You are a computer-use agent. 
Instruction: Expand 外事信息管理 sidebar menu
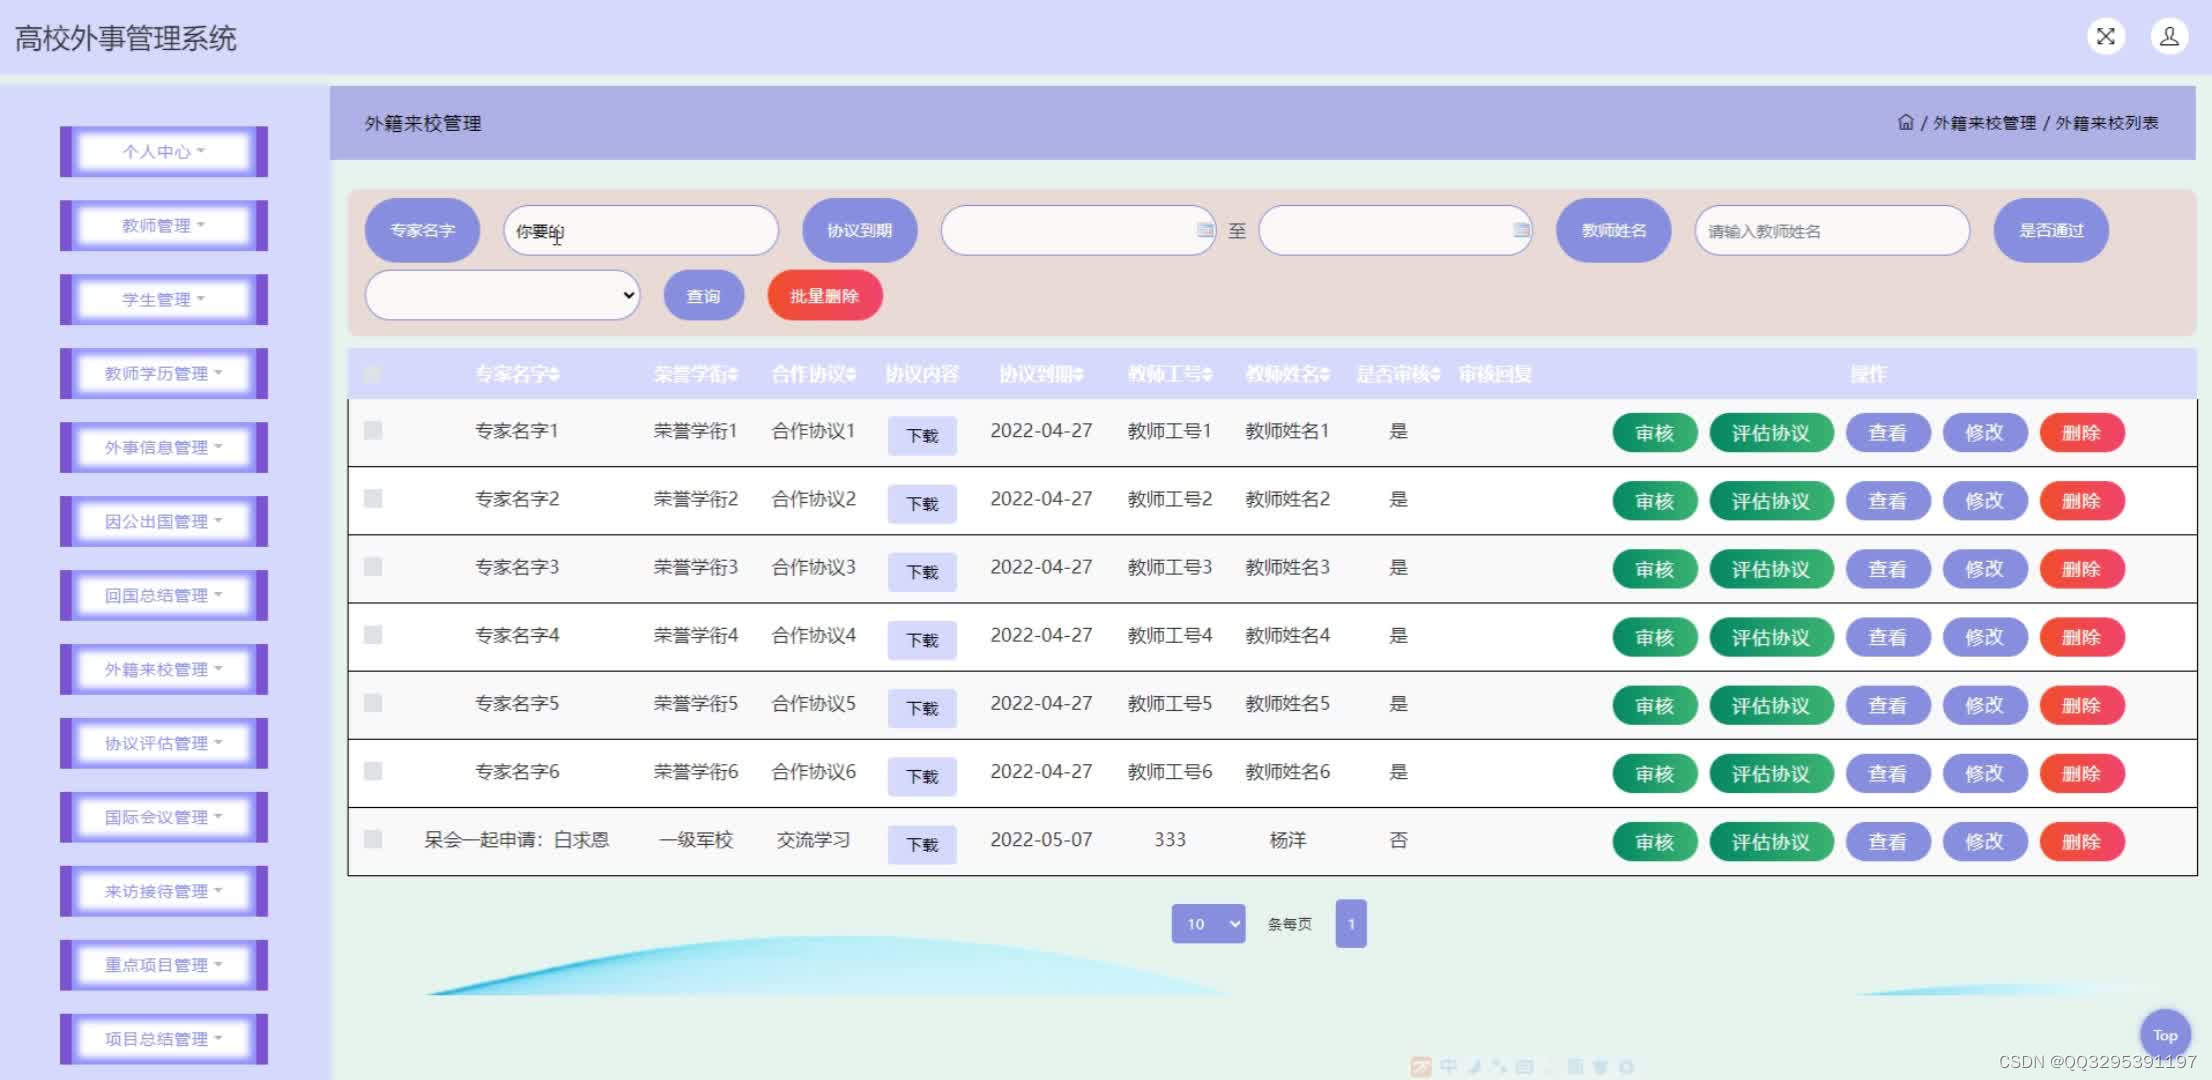(164, 447)
